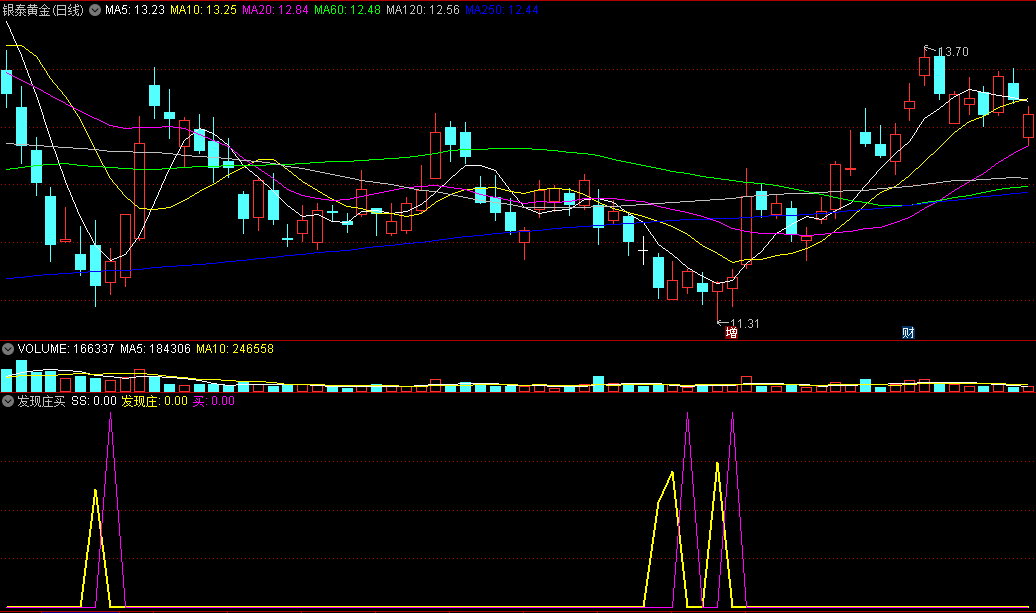Select the MA20: 12.84 moving average label

coord(275,10)
